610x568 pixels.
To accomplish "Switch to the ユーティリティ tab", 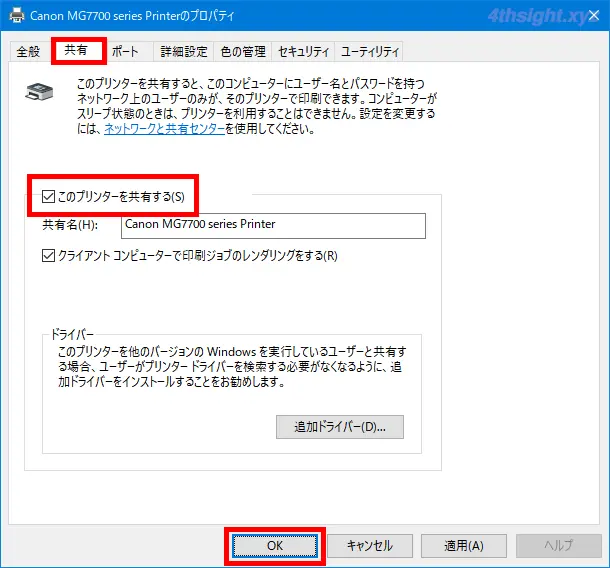I will (369, 51).
